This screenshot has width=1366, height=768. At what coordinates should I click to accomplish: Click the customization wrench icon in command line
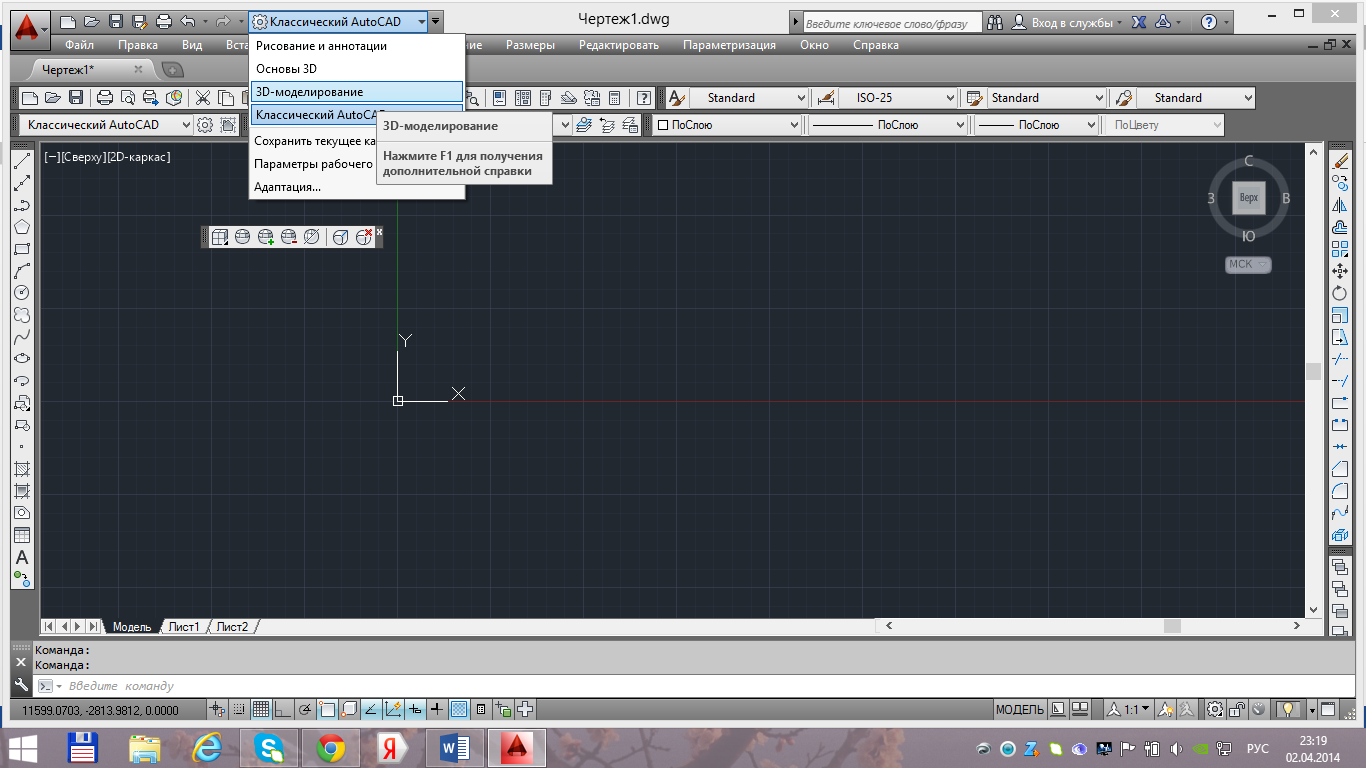point(21,685)
